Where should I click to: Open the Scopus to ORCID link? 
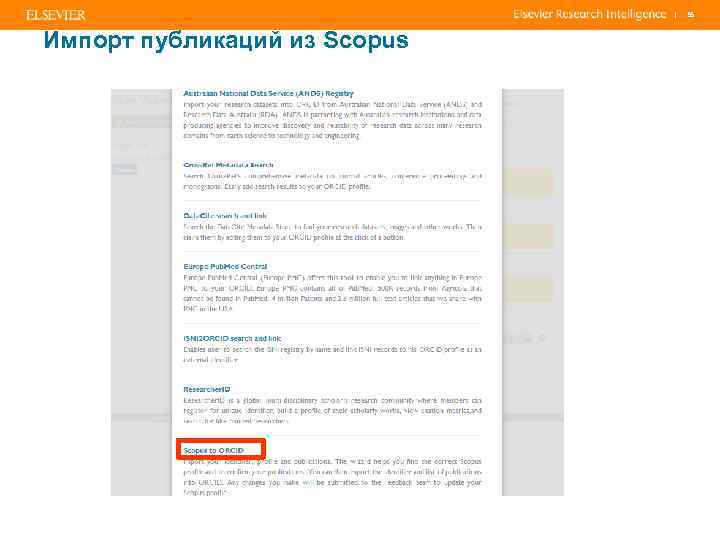(x=214, y=450)
